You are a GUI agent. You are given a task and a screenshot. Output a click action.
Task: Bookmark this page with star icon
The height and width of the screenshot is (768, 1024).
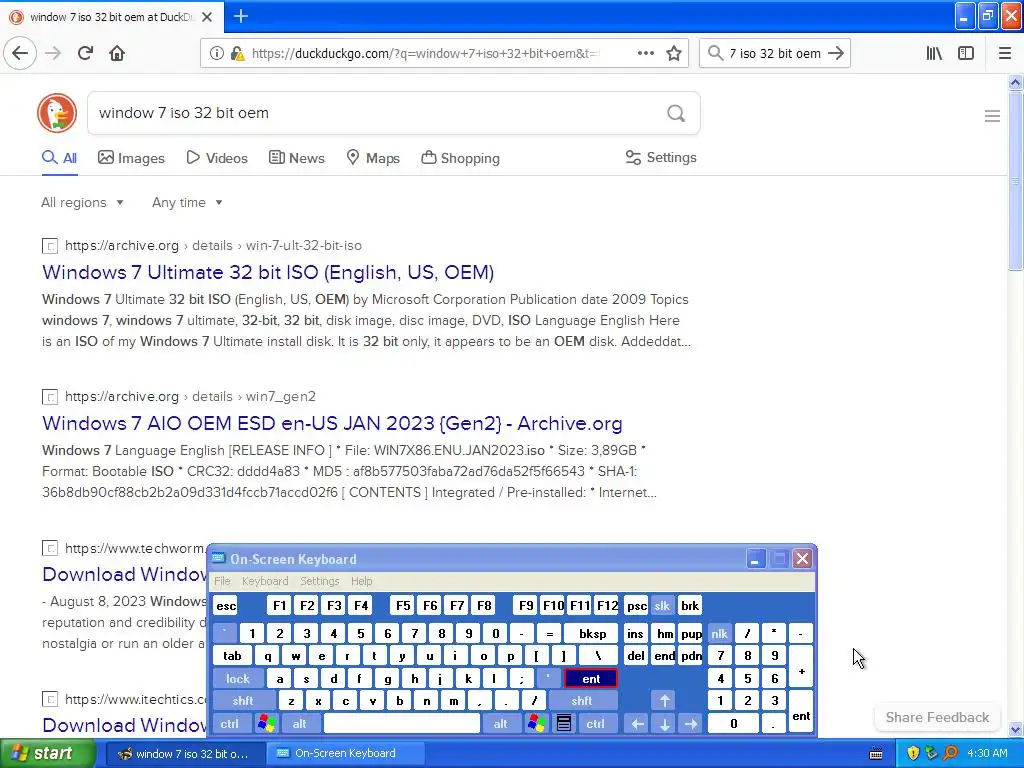(674, 54)
